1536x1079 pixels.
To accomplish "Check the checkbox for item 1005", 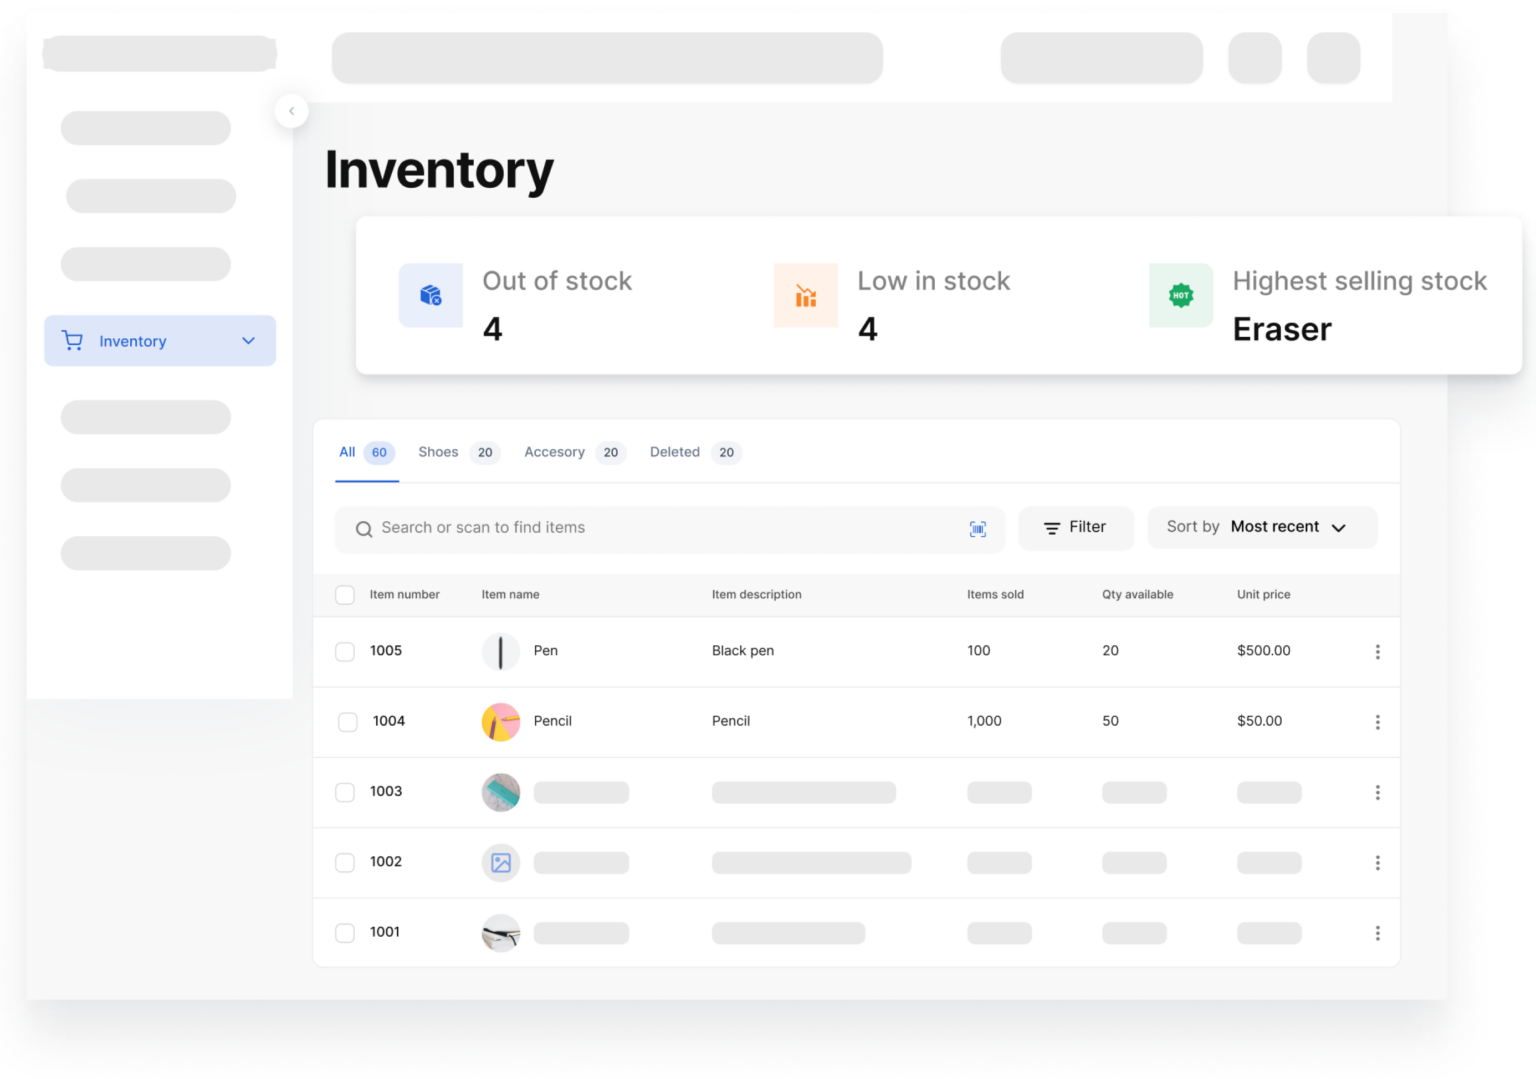I will pyautogui.click(x=345, y=651).
